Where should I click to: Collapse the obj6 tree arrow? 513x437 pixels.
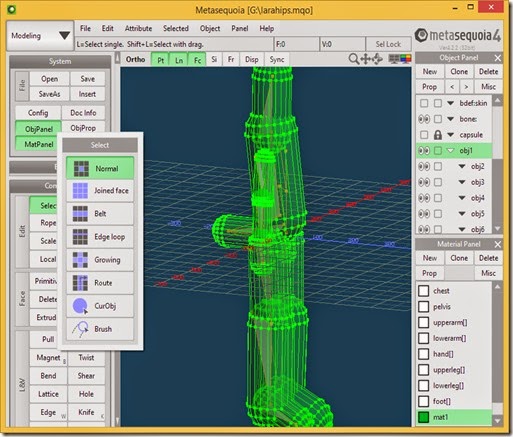(x=462, y=229)
